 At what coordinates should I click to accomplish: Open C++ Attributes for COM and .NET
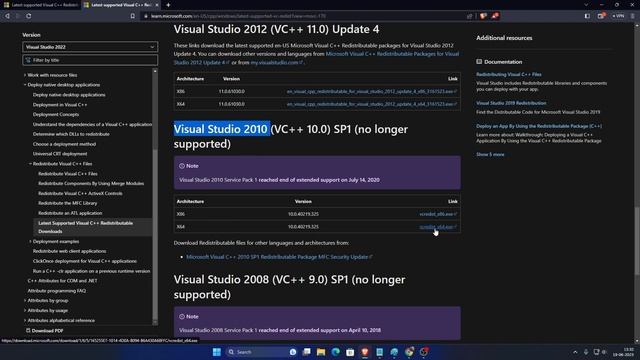coord(62,281)
